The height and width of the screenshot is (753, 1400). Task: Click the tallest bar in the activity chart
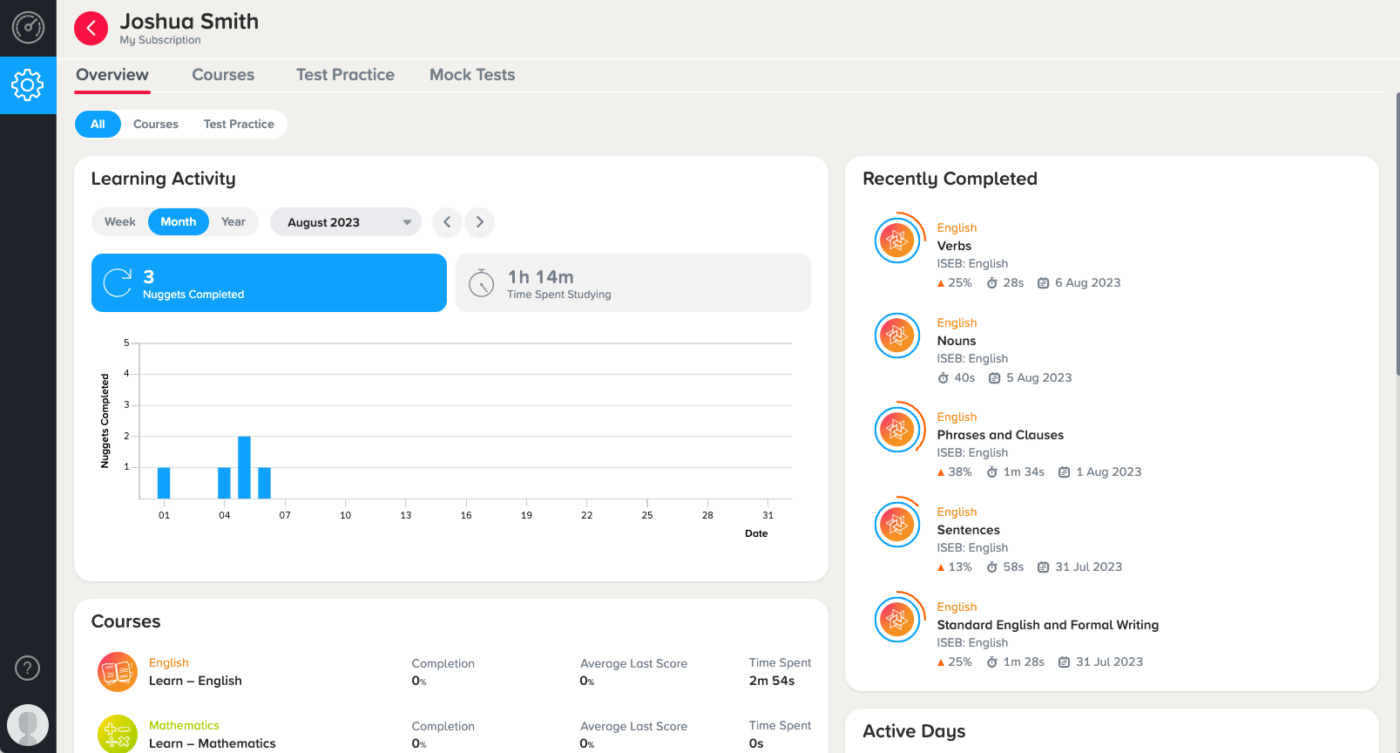[x=243, y=465]
